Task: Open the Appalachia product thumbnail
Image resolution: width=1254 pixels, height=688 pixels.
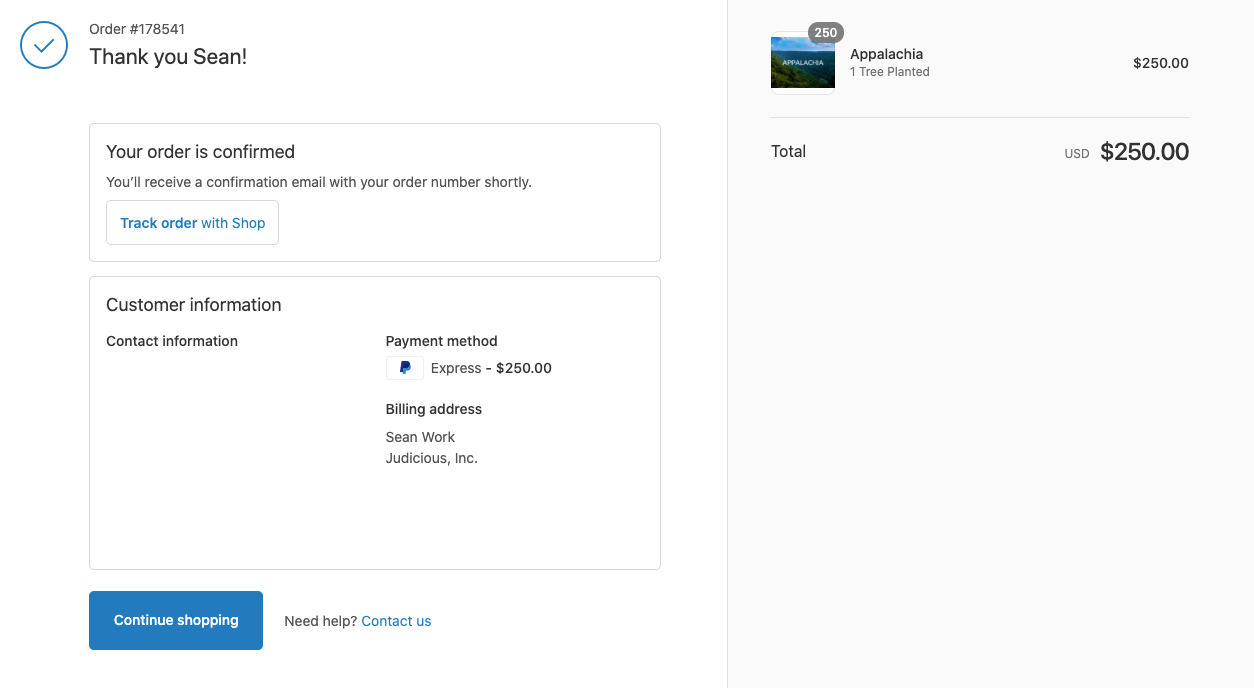Action: (803, 62)
